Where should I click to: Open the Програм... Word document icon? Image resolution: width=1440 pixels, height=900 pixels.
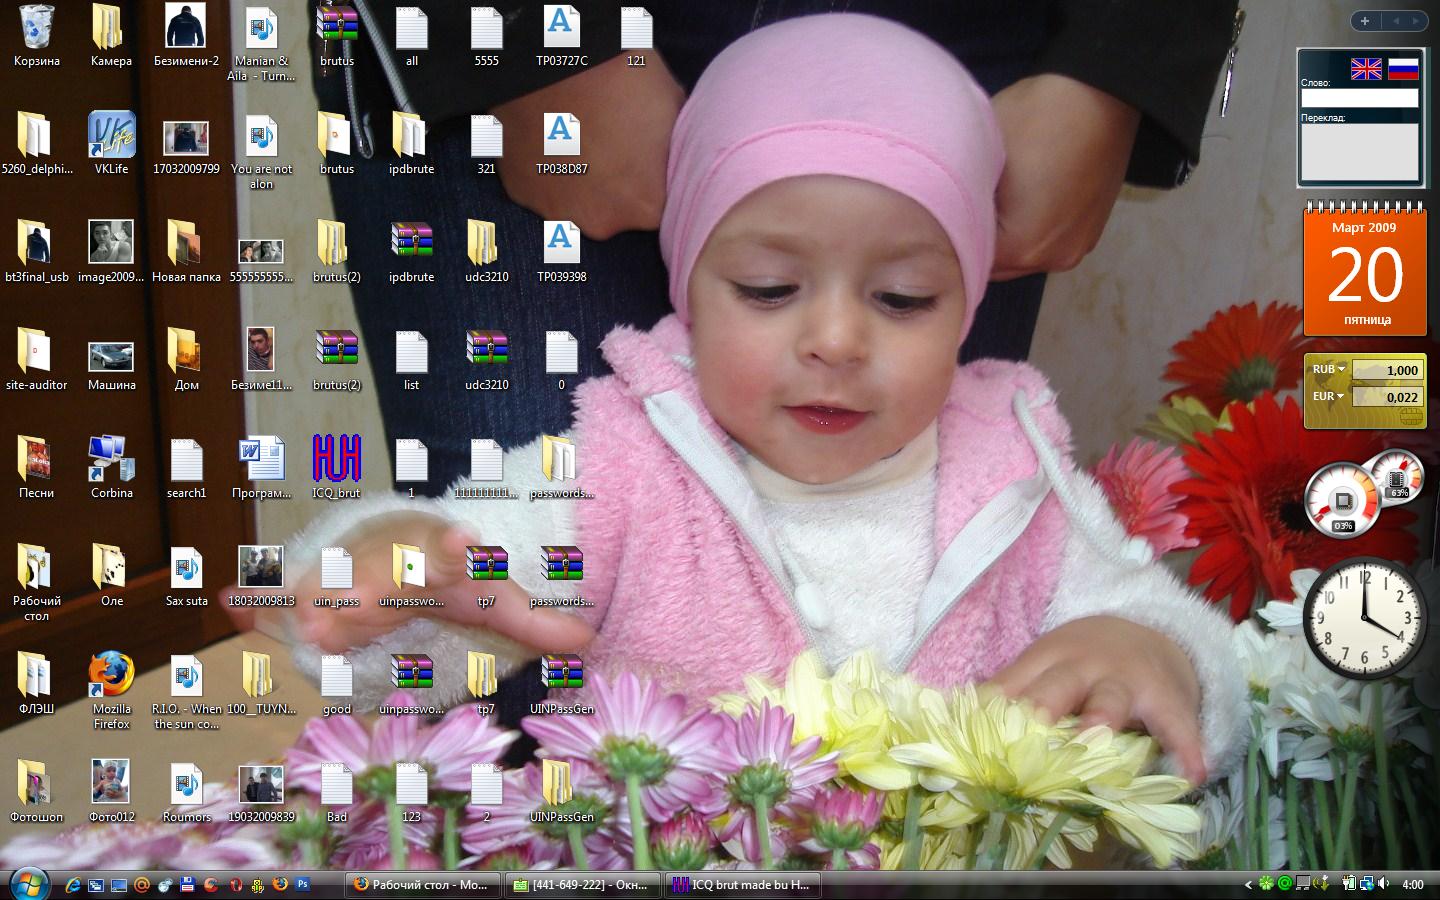click(261, 460)
